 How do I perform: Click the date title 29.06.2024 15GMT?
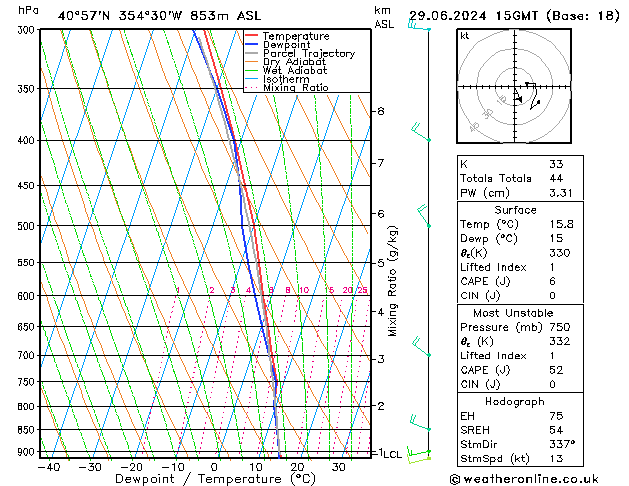pyautogui.click(x=513, y=15)
